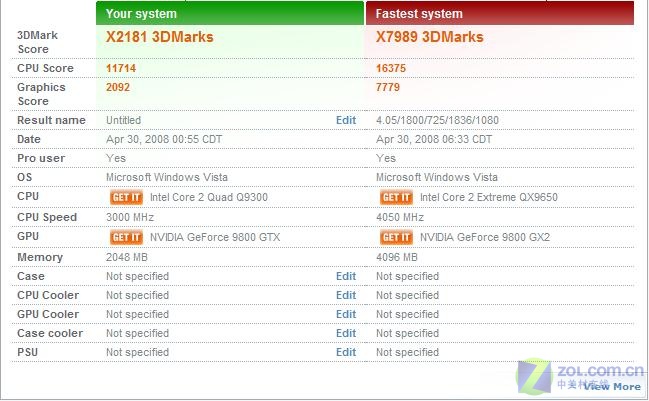Click the Graphics Score row label
649x401 pixels.
pyautogui.click(x=41, y=94)
